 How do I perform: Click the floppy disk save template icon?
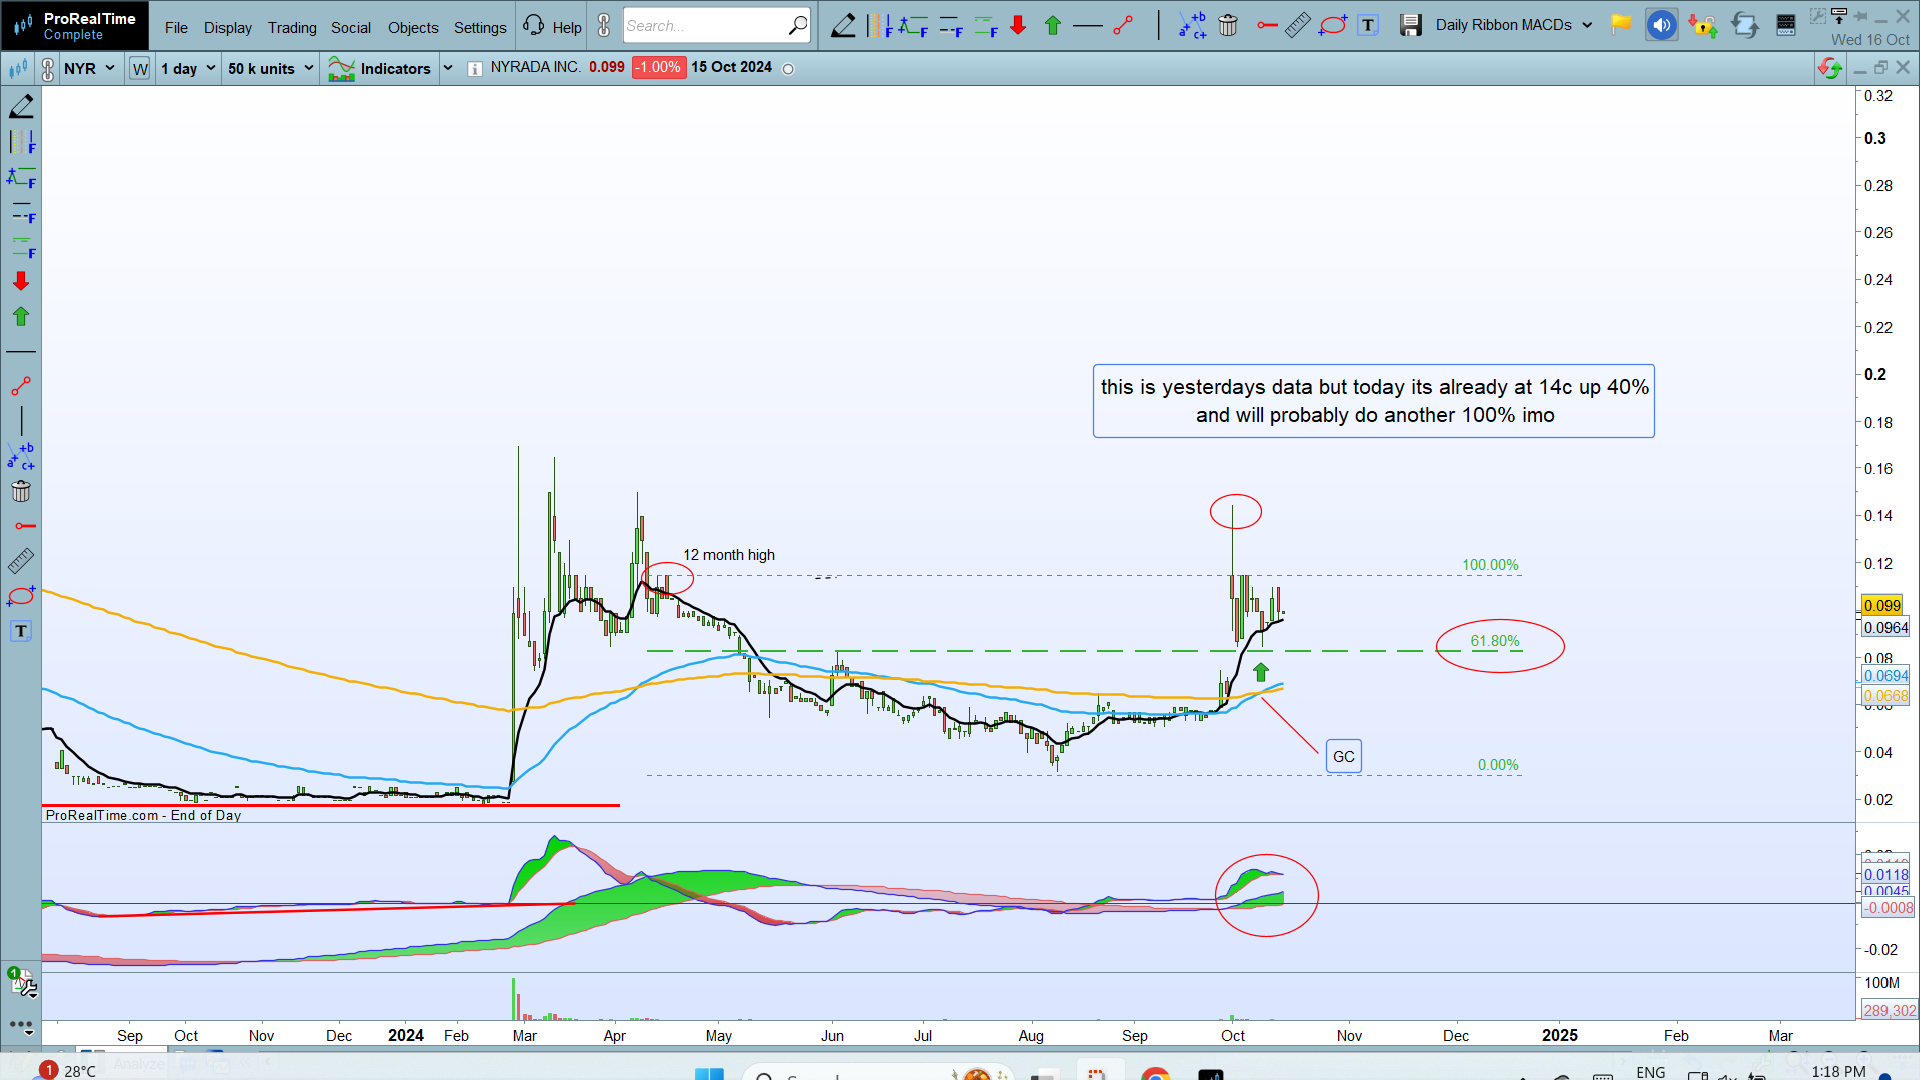[x=1410, y=26]
